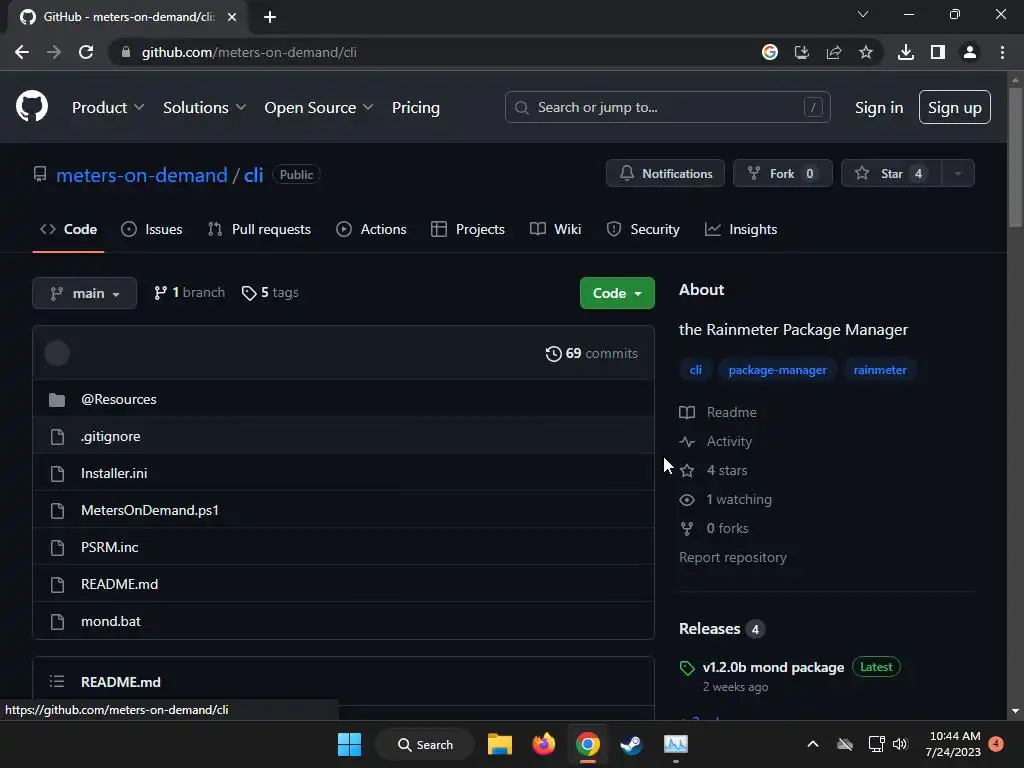Click the tab search chevron in title bar
Screen dimensions: 1024x768
pyautogui.click(x=863, y=14)
